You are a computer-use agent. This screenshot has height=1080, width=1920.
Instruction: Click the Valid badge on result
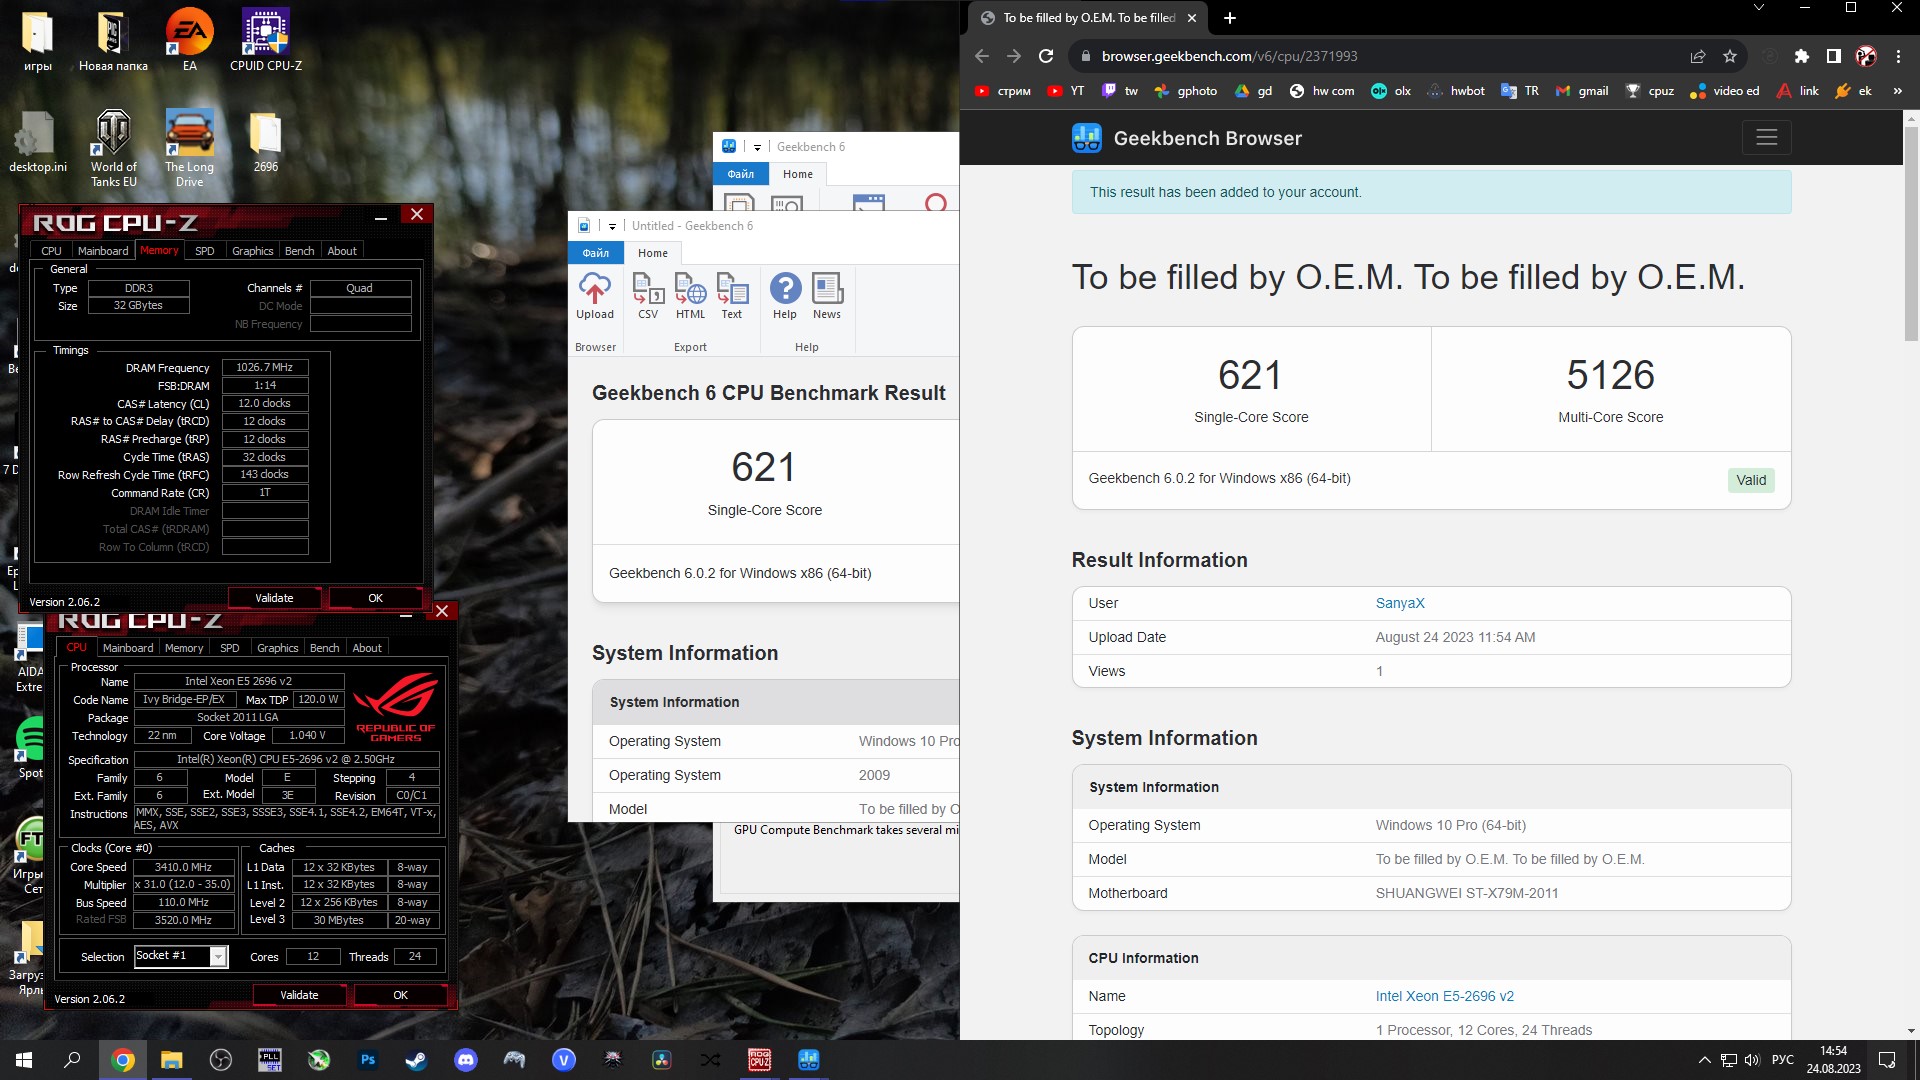(1751, 480)
